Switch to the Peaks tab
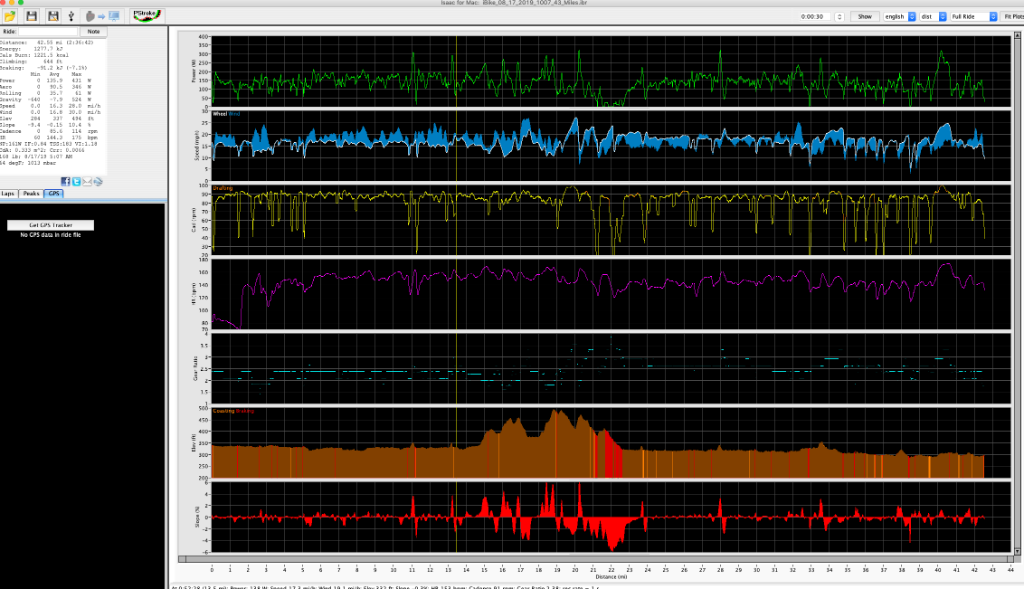The image size is (1024, 589). tap(30, 193)
